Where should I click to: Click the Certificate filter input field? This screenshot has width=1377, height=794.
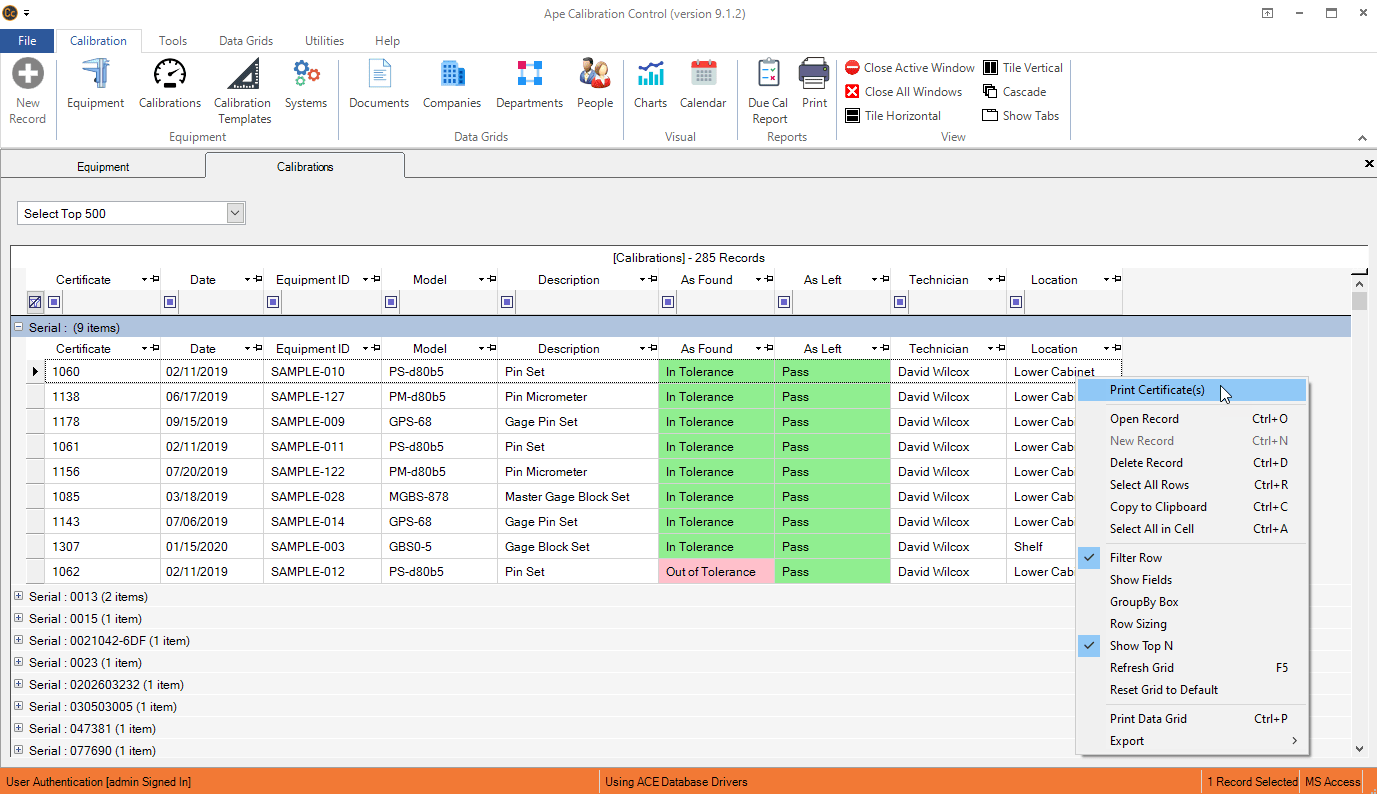tap(110, 302)
